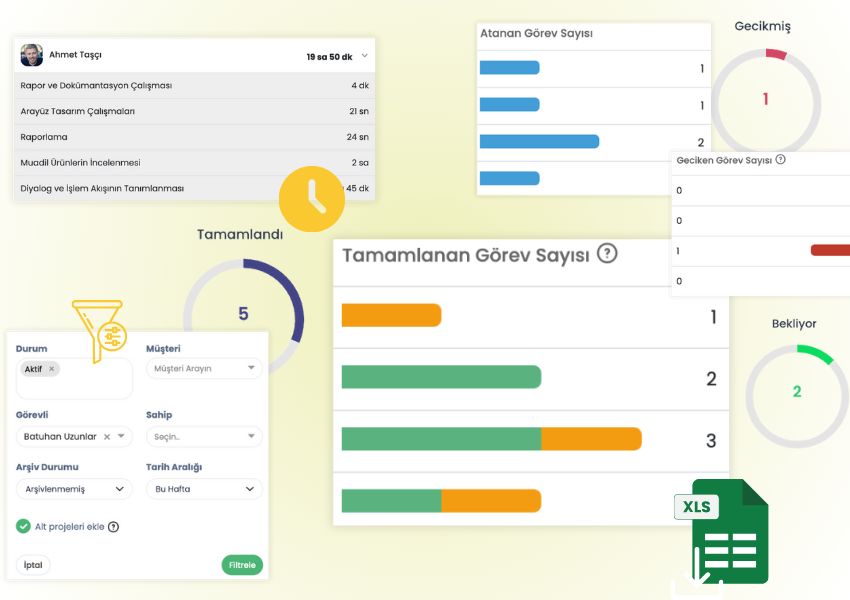Image resolution: width=850 pixels, height=600 pixels.
Task: Click help icon beside Geciken Görev Sayısı
Action: (780, 160)
